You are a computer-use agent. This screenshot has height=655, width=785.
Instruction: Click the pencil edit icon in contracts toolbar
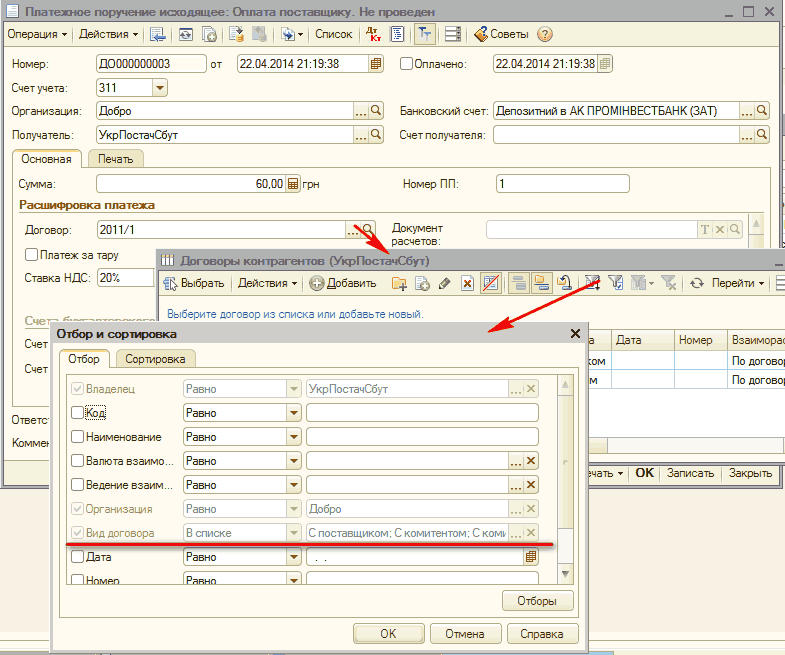tap(444, 284)
